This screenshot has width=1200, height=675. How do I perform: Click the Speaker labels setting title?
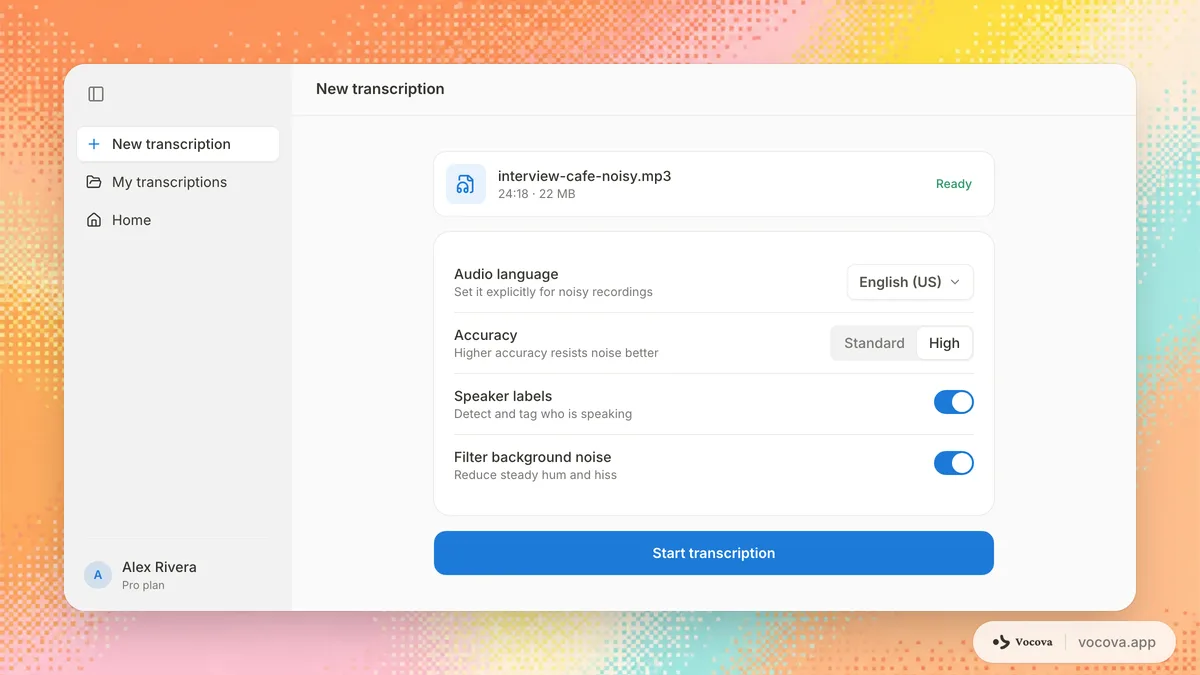click(503, 396)
